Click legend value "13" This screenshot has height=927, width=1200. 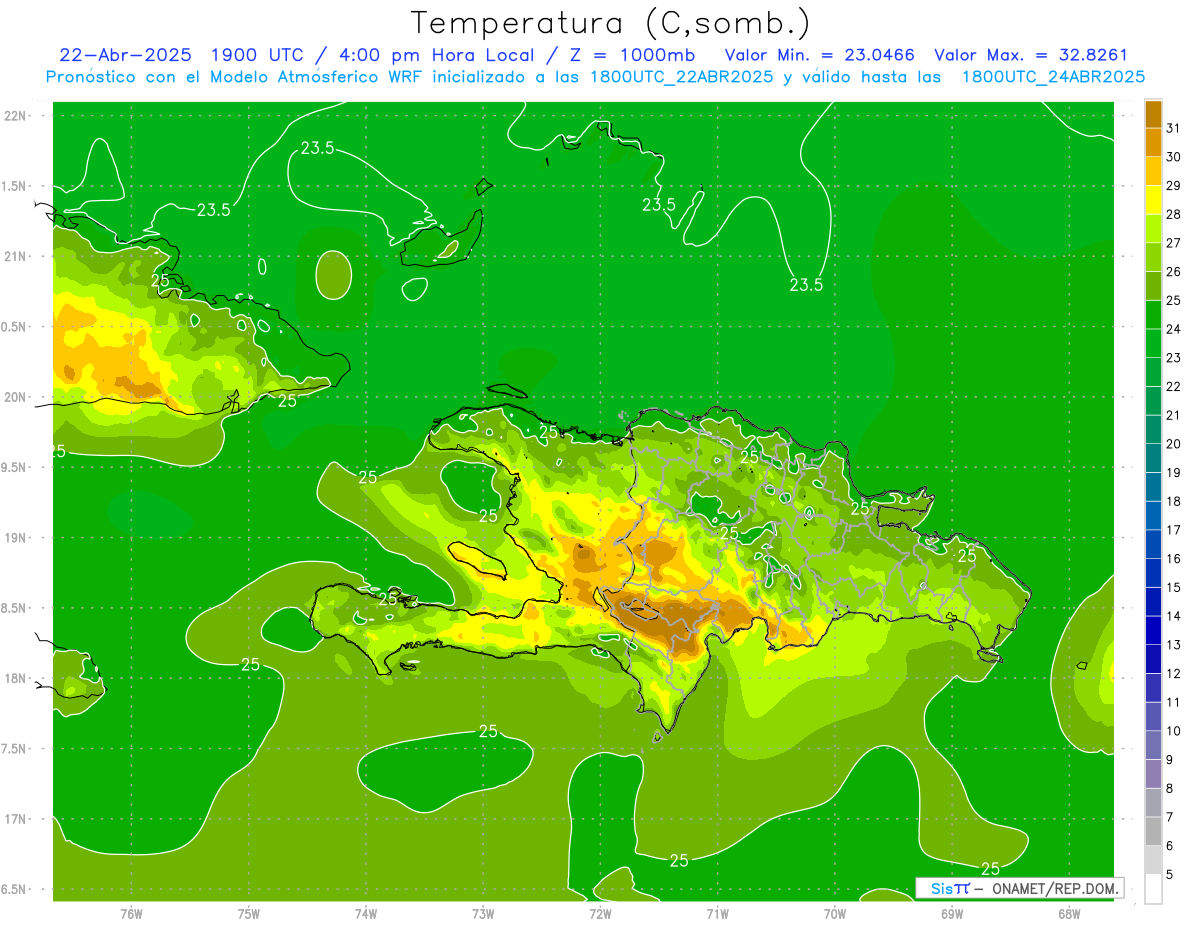[1173, 645]
